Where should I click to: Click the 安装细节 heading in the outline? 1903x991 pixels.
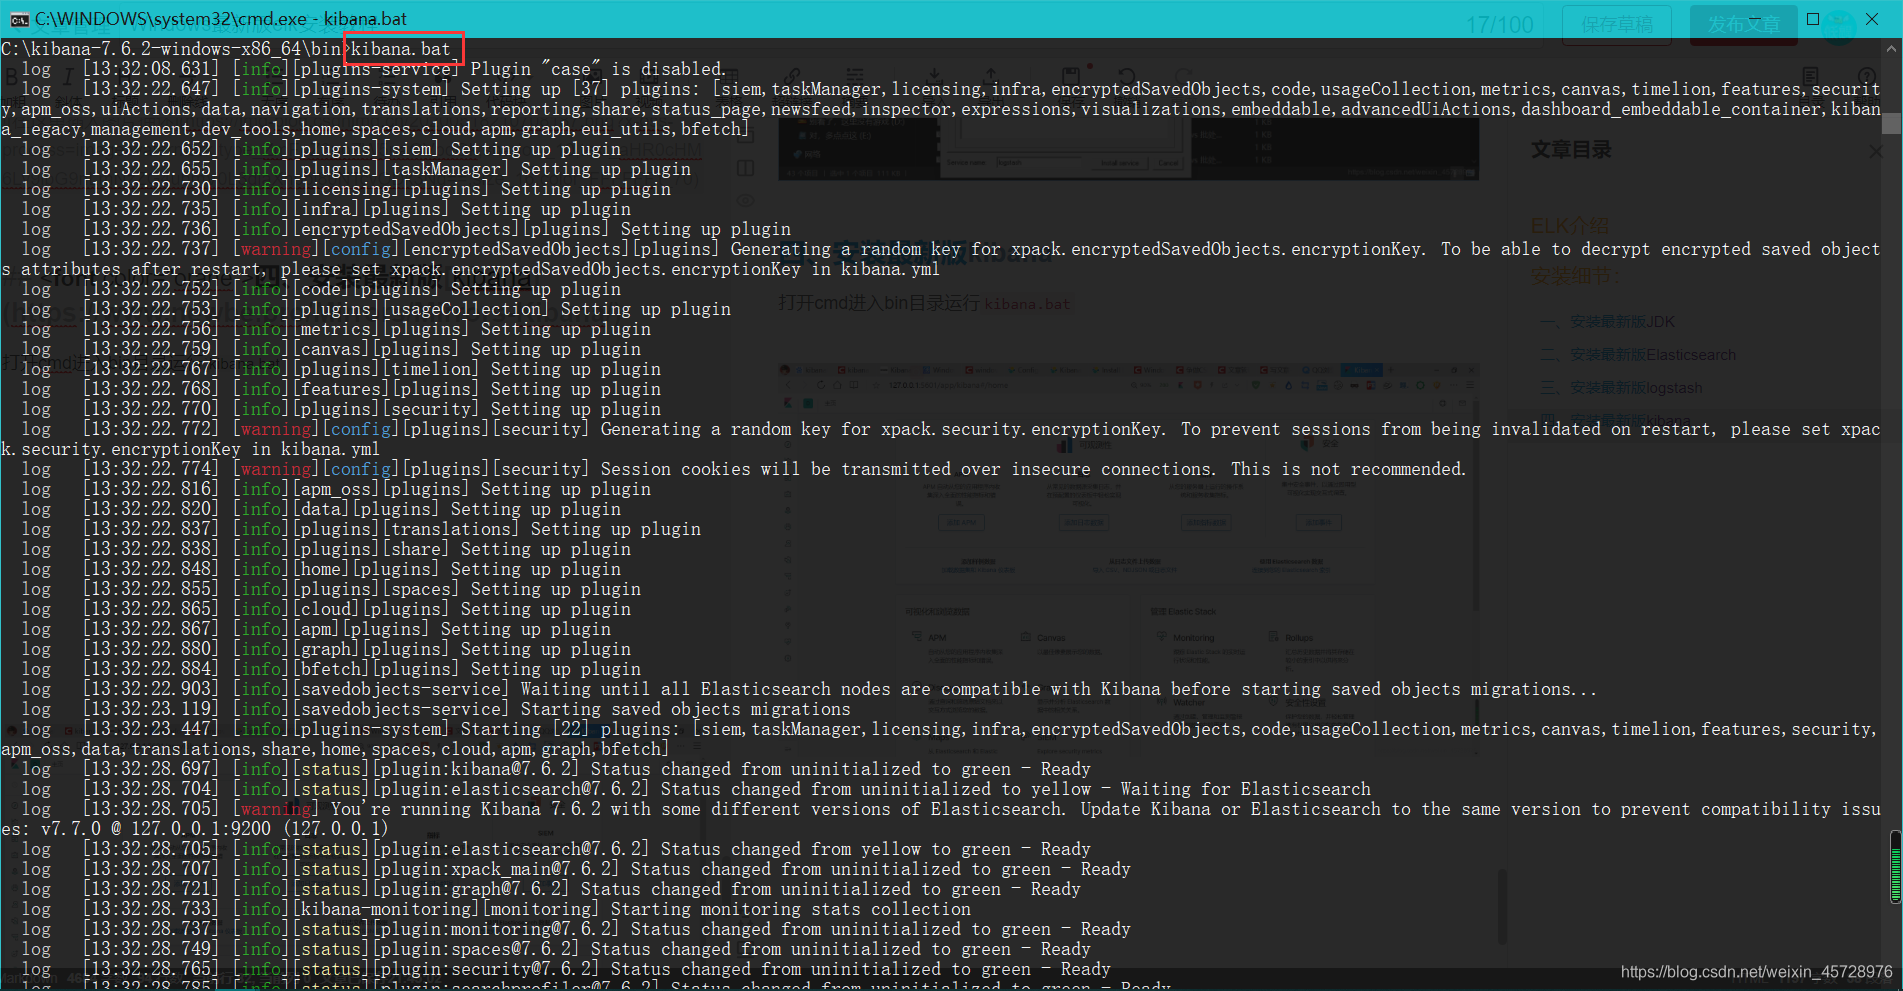pos(1575,275)
